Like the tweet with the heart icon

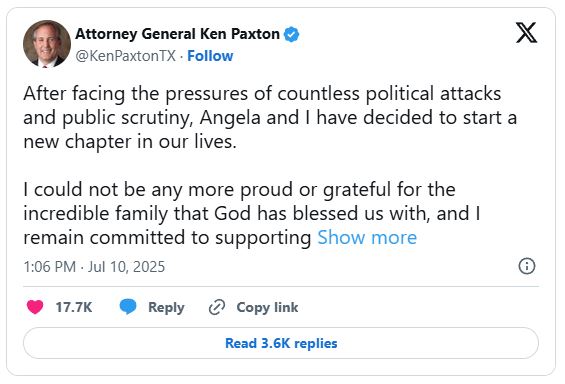(x=35, y=307)
